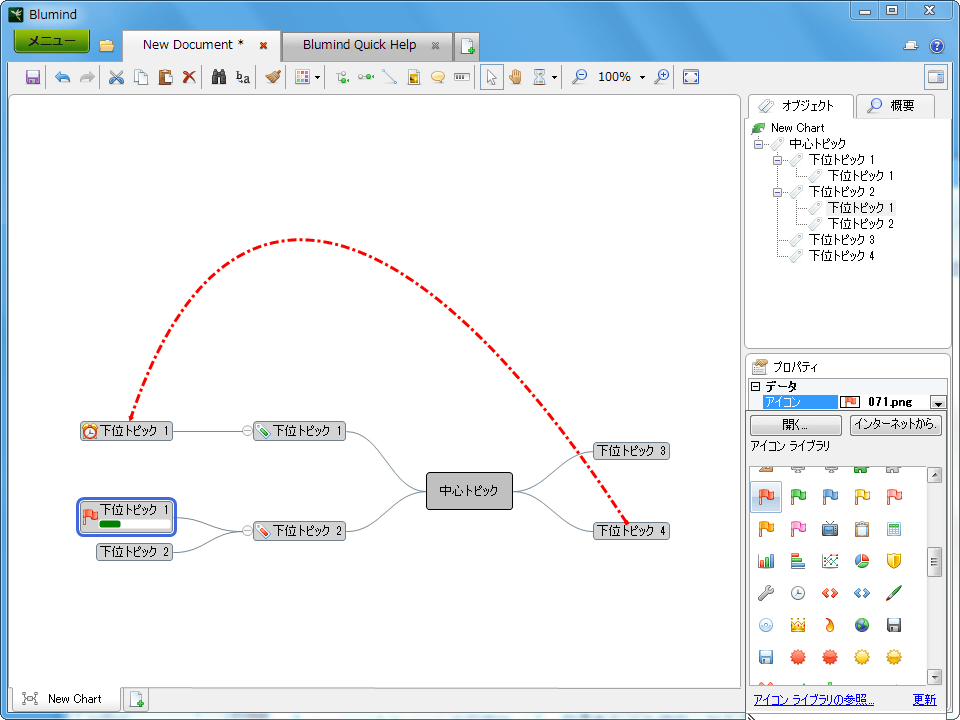This screenshot has height=720, width=960.
Task: Click the Format Painter brush icon
Action: click(x=273, y=77)
